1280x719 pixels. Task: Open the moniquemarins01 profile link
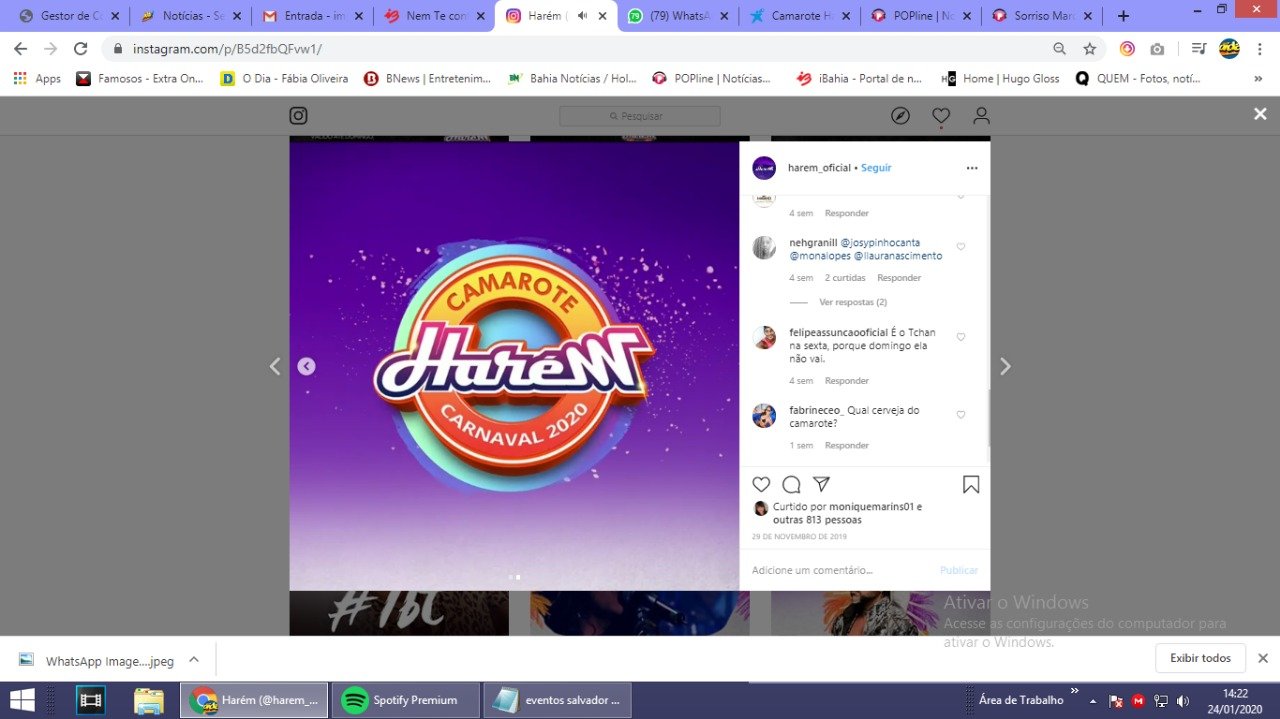872,507
